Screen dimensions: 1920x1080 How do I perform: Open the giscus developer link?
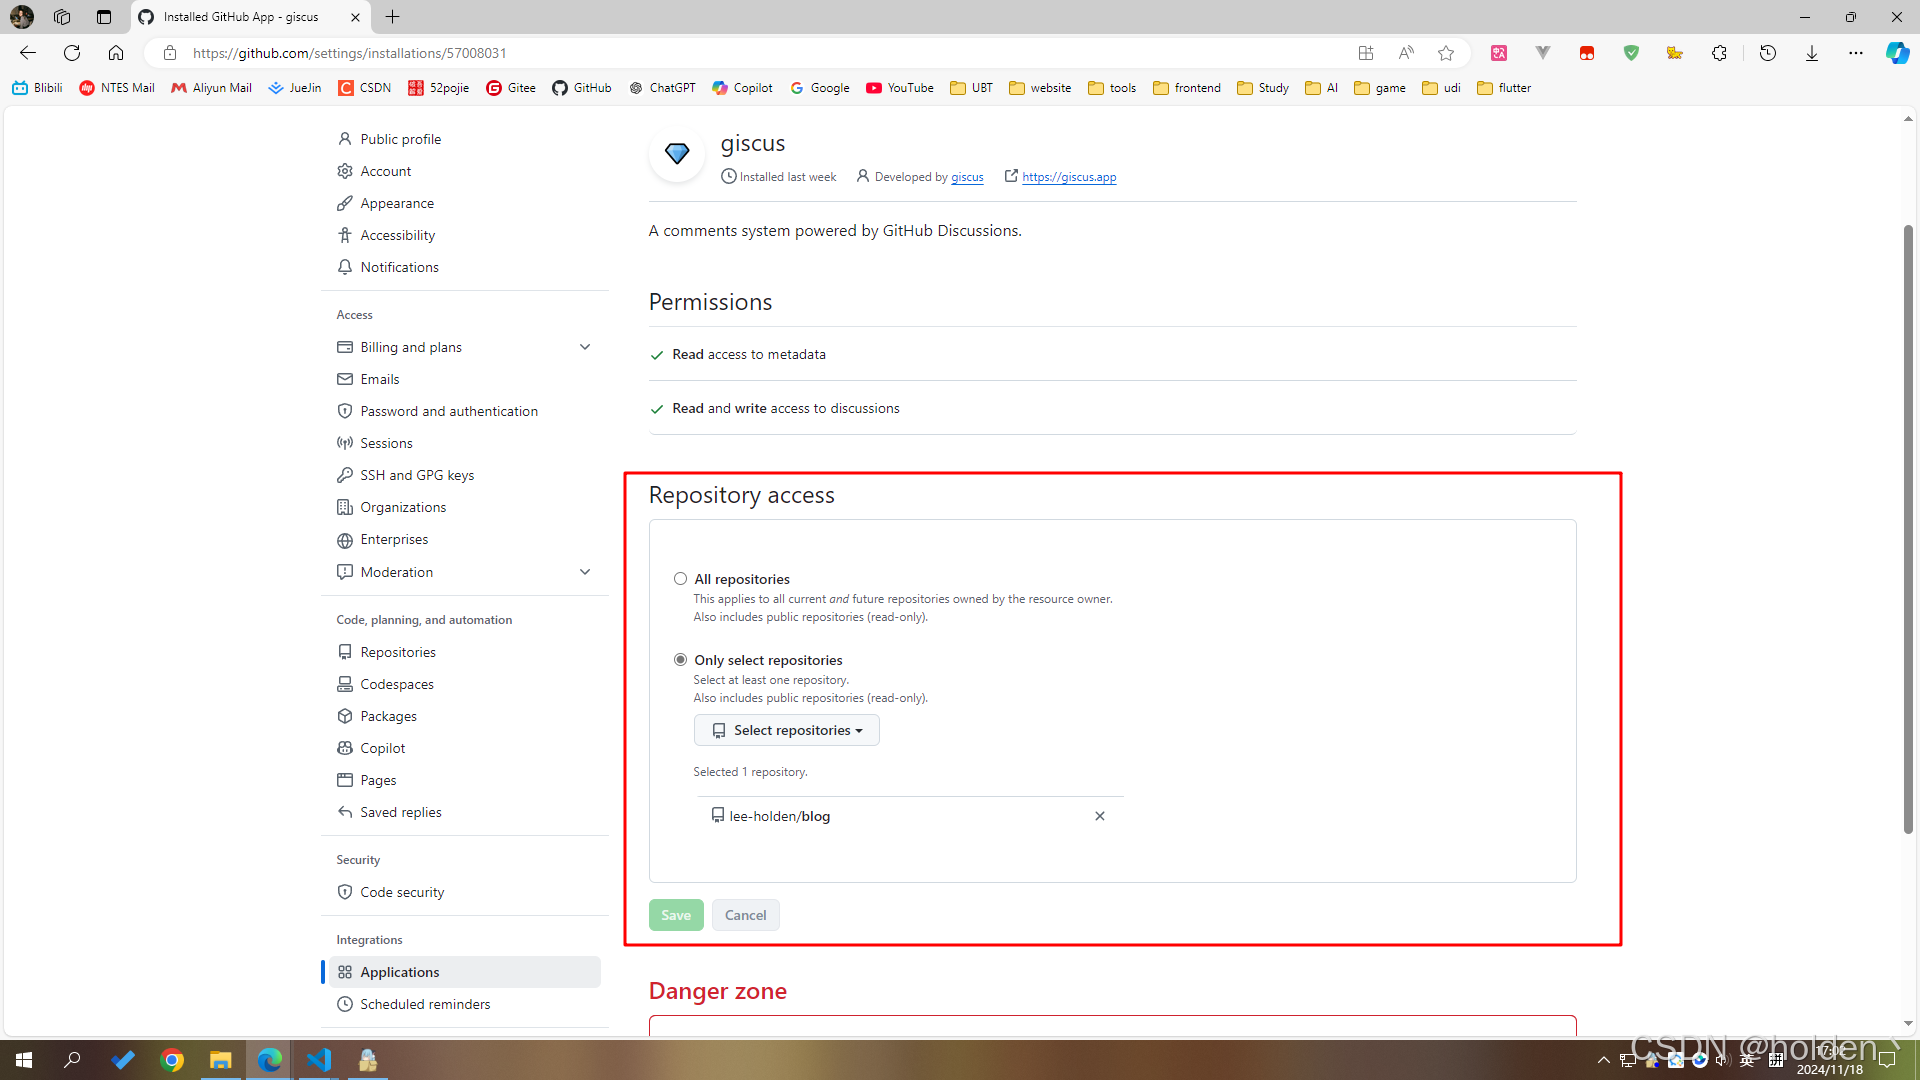coord(967,177)
